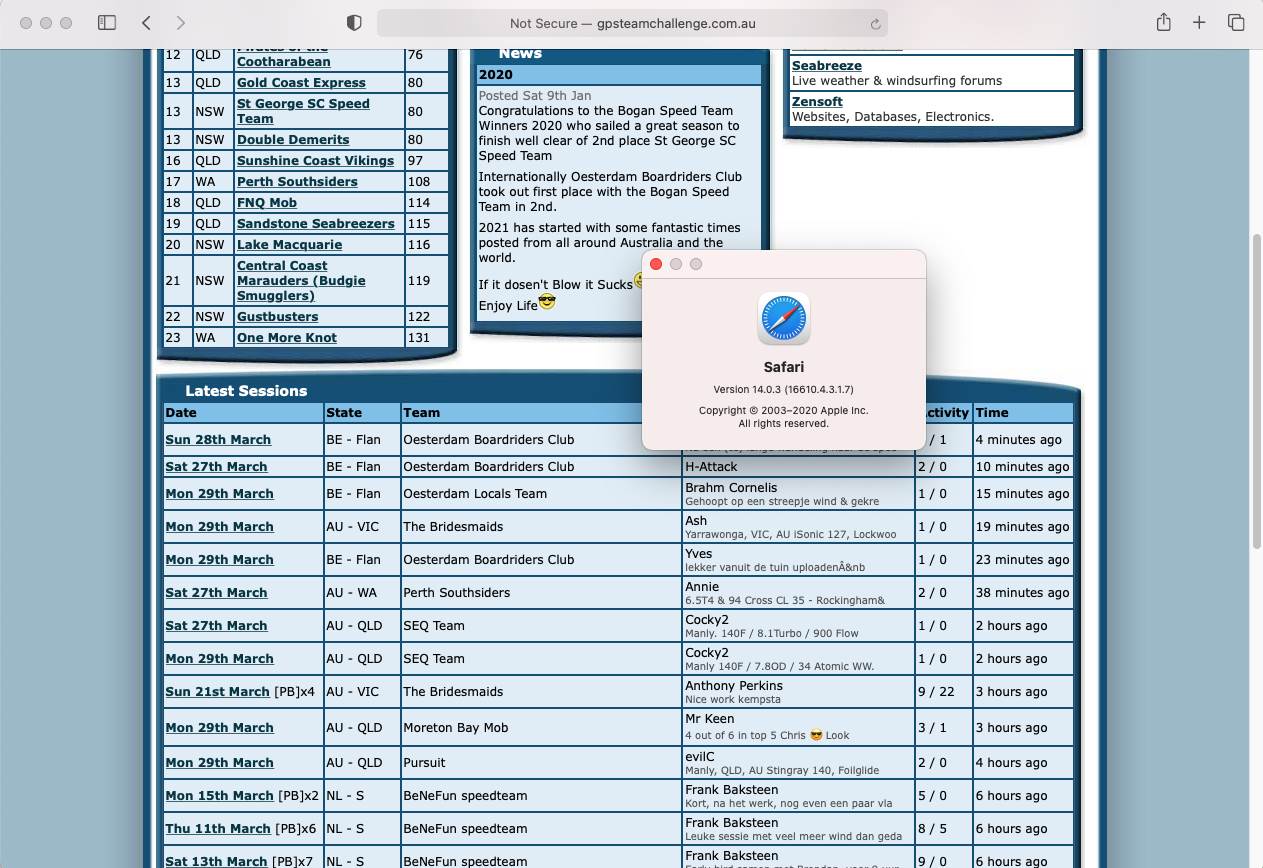This screenshot has height=868, width=1263.
Task: Open the Sun 28th March session
Action: pos(216,439)
